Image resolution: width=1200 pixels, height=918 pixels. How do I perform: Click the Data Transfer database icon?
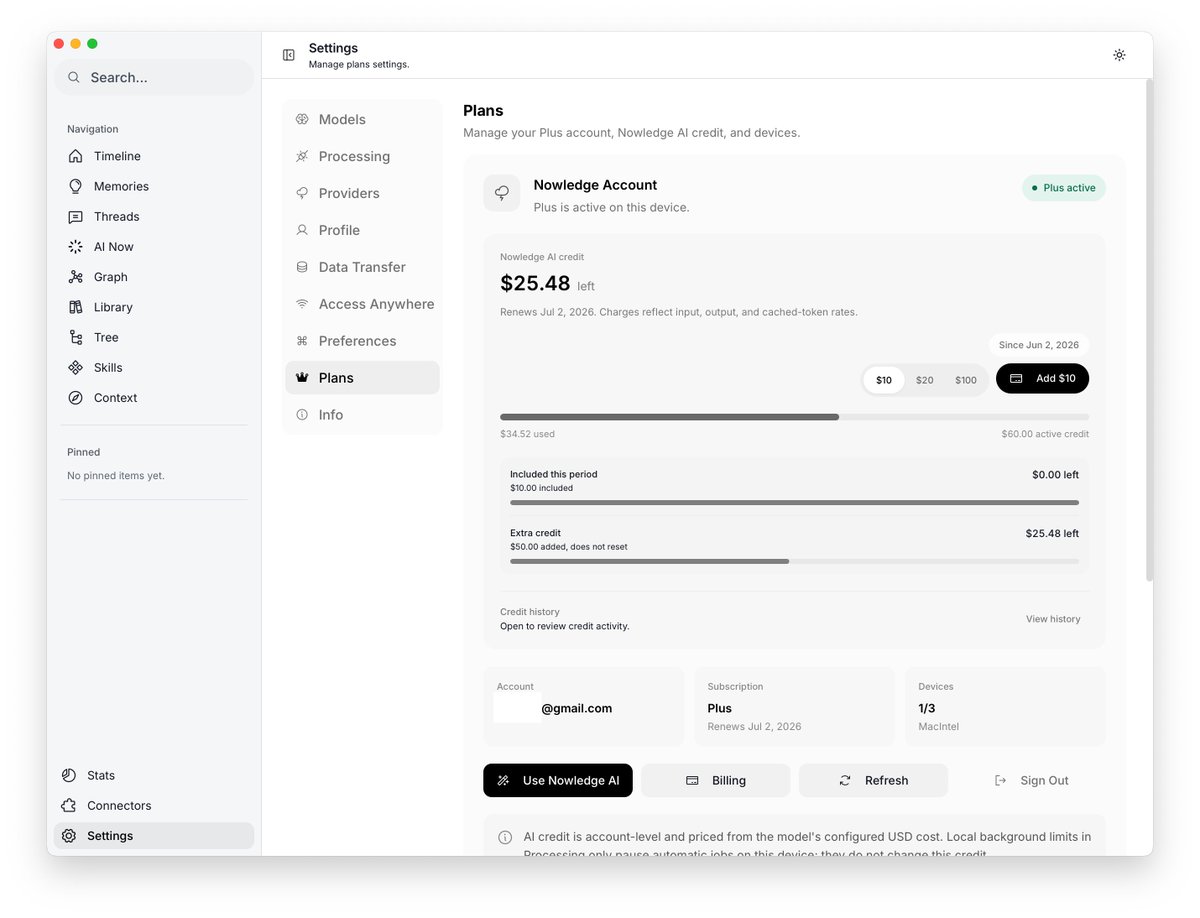pyautogui.click(x=302, y=267)
